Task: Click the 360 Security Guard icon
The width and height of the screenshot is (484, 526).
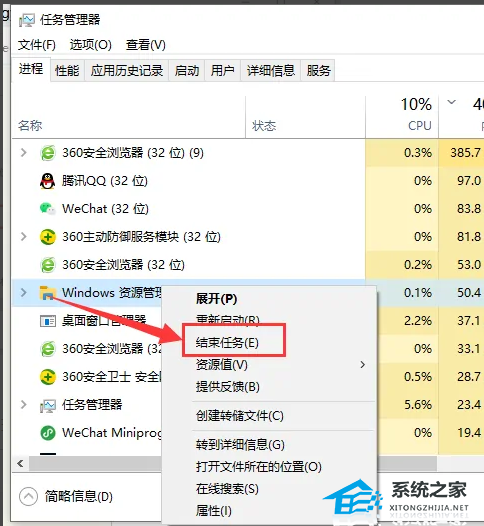Action: point(48,377)
